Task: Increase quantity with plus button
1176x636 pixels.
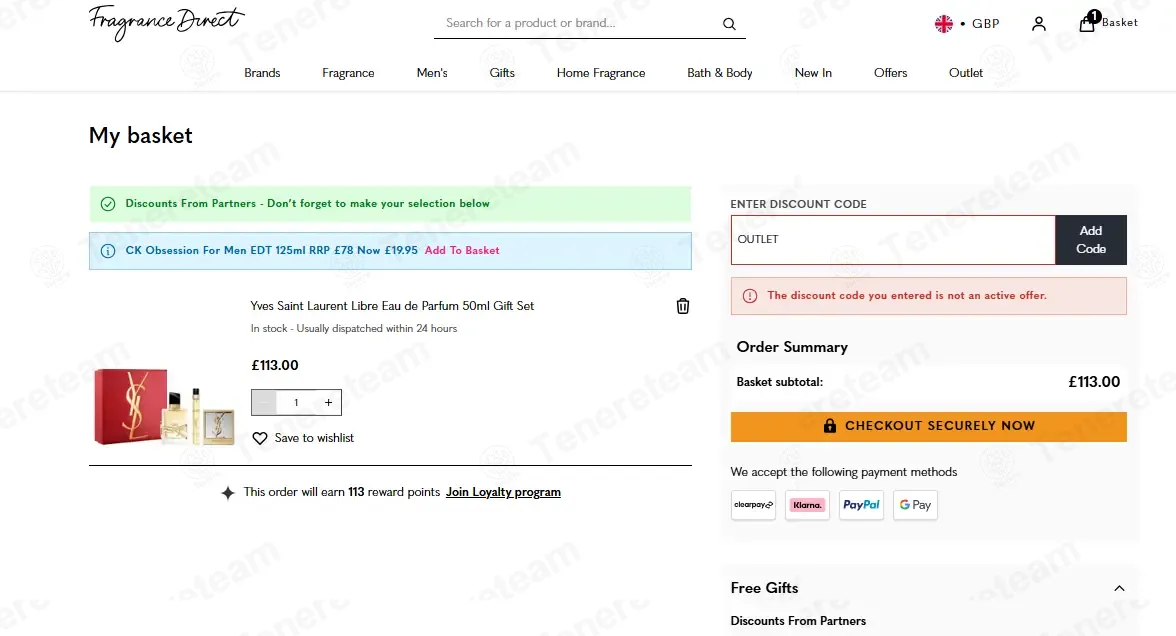Action: [x=328, y=403]
